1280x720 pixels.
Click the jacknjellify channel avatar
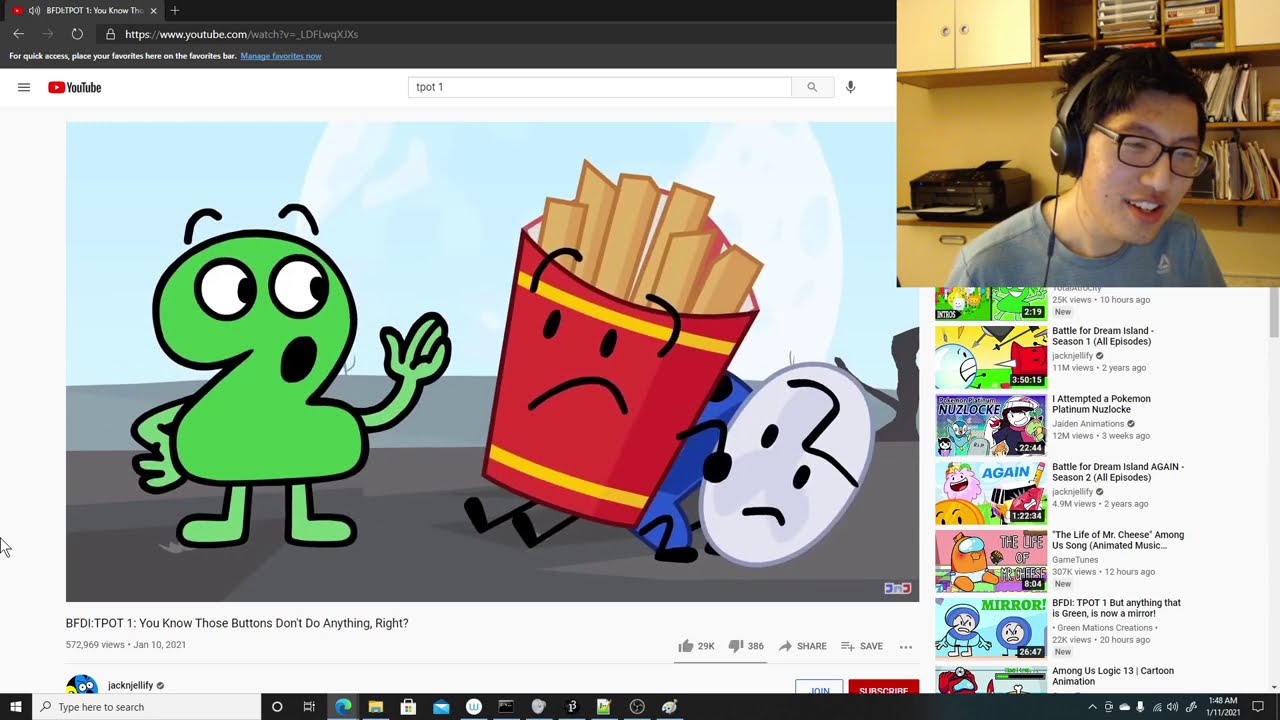pyautogui.click(x=82, y=686)
